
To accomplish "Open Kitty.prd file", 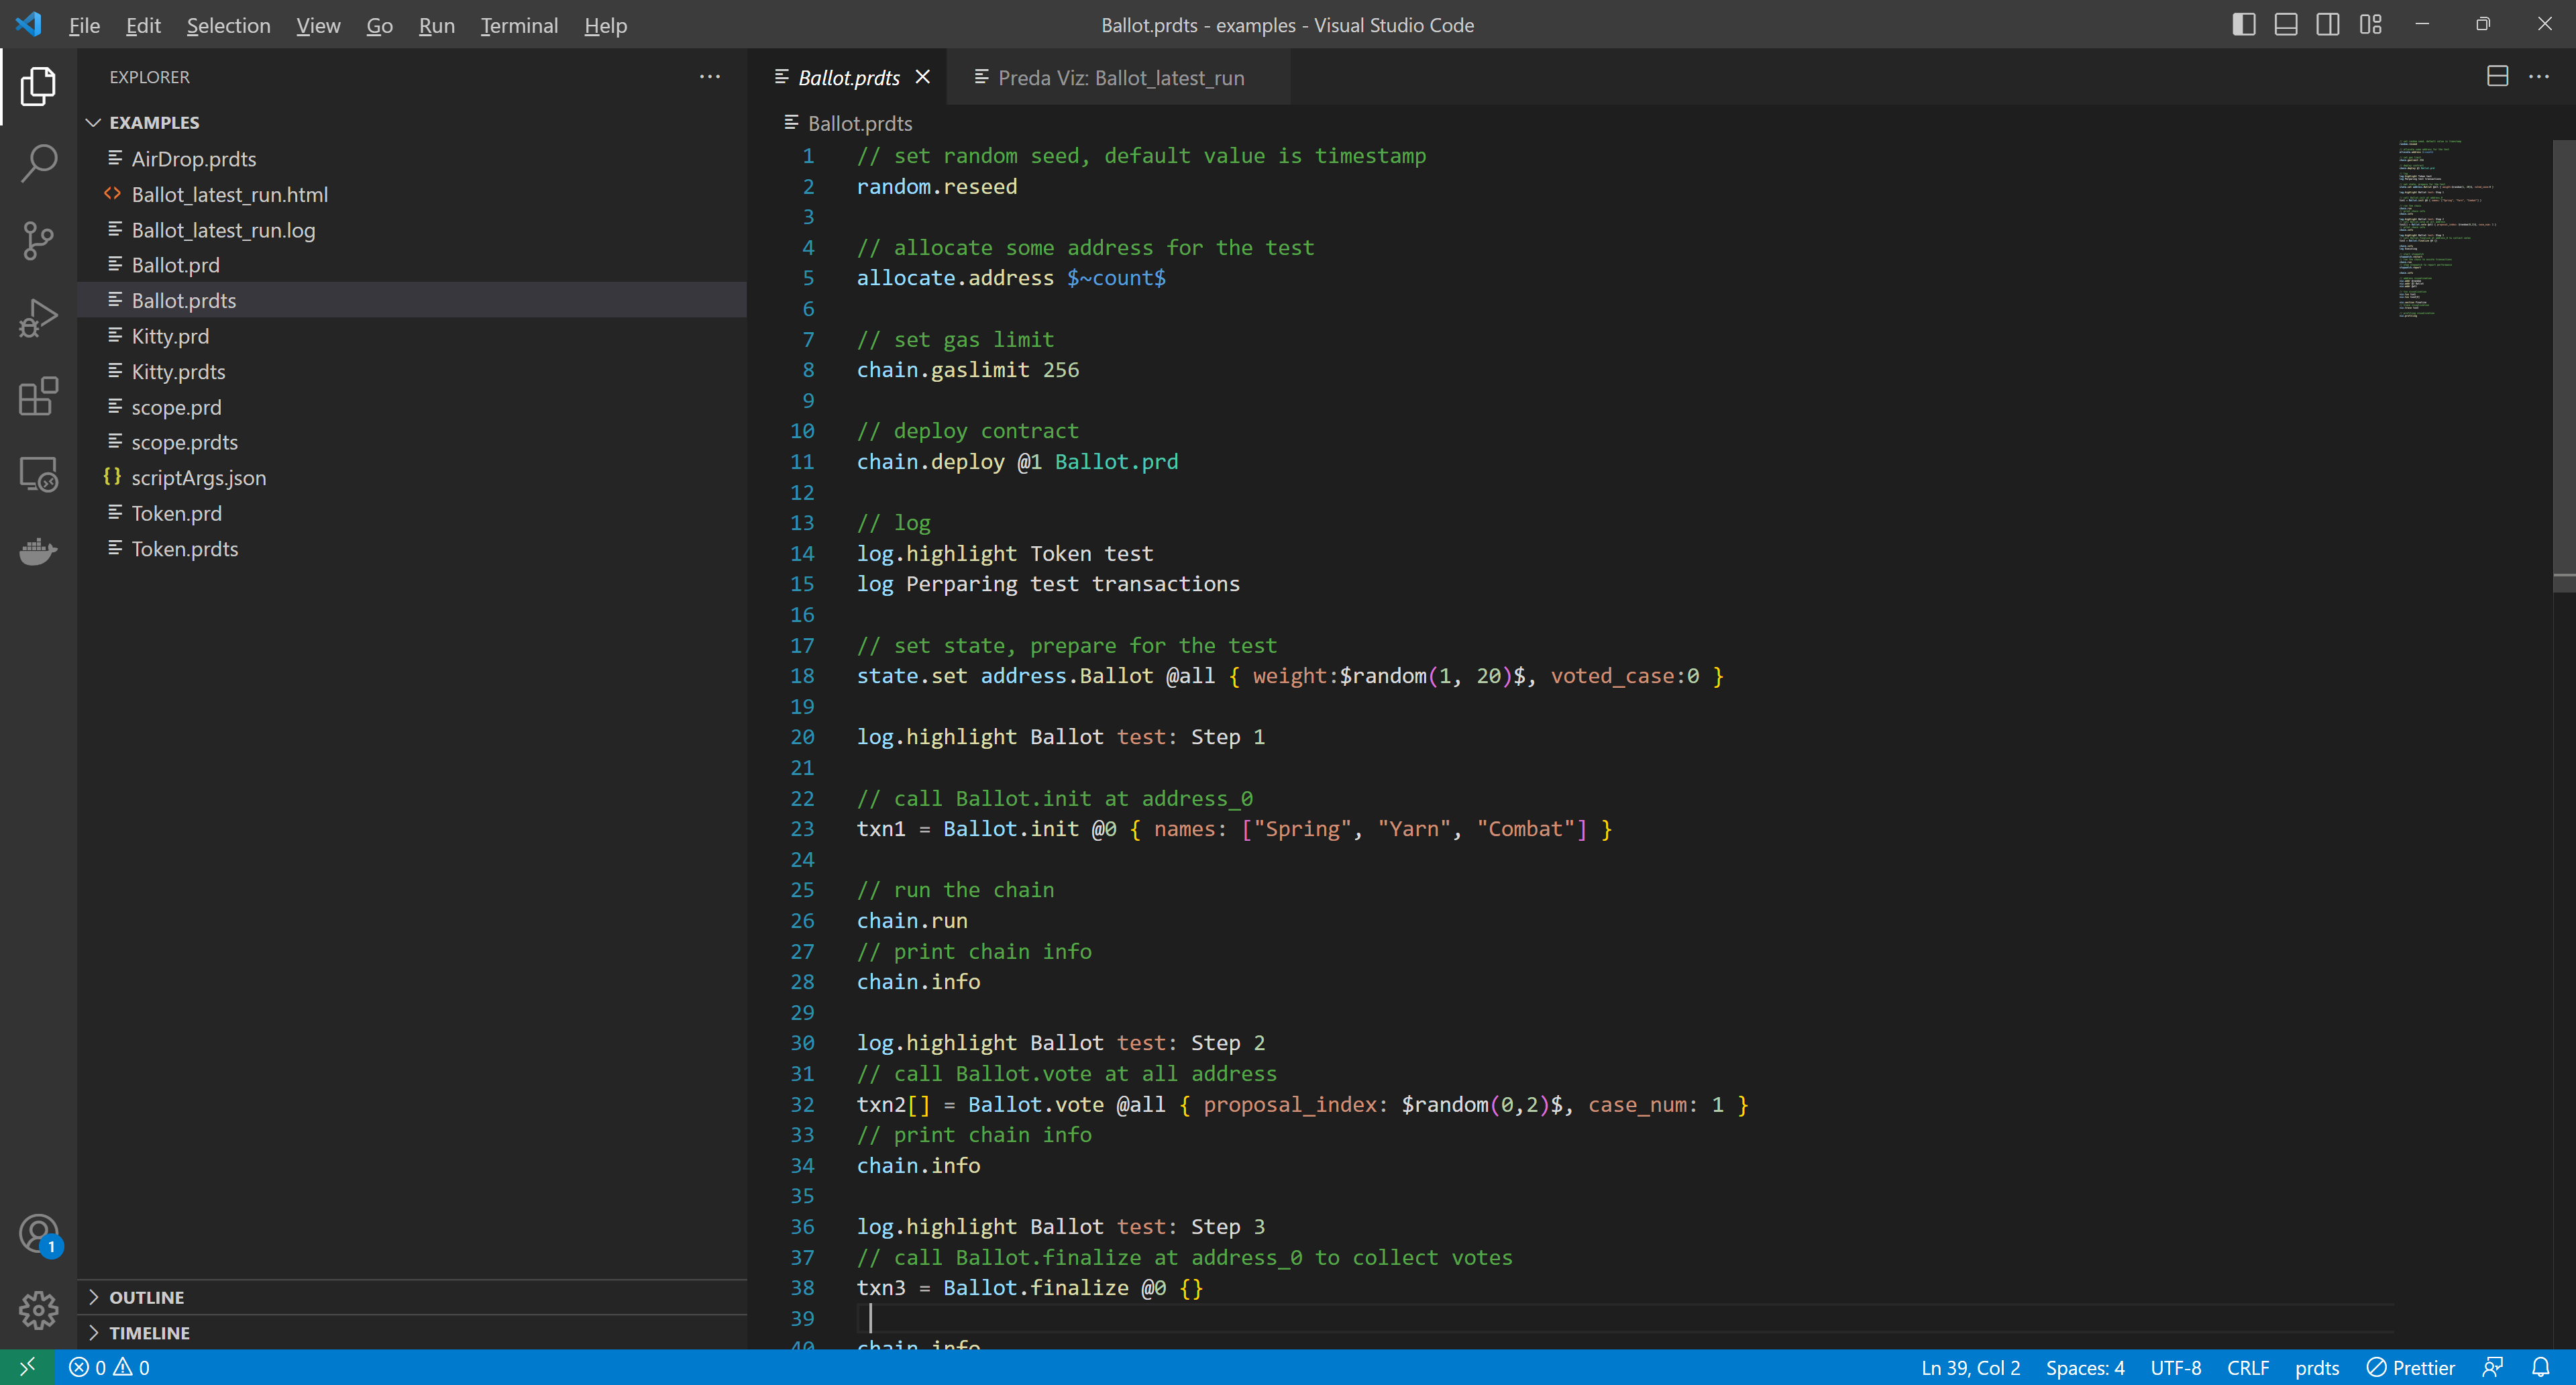I will (x=412, y=336).
